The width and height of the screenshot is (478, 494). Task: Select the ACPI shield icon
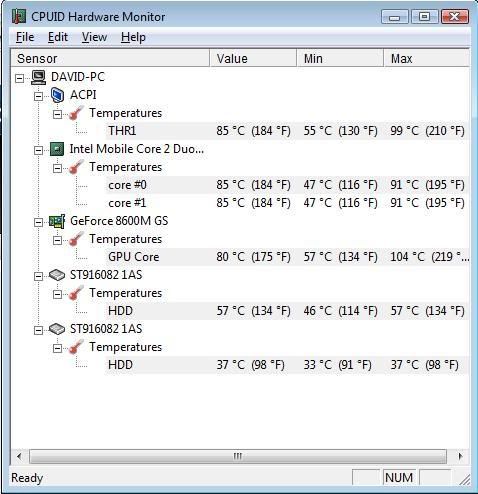click(x=57, y=95)
